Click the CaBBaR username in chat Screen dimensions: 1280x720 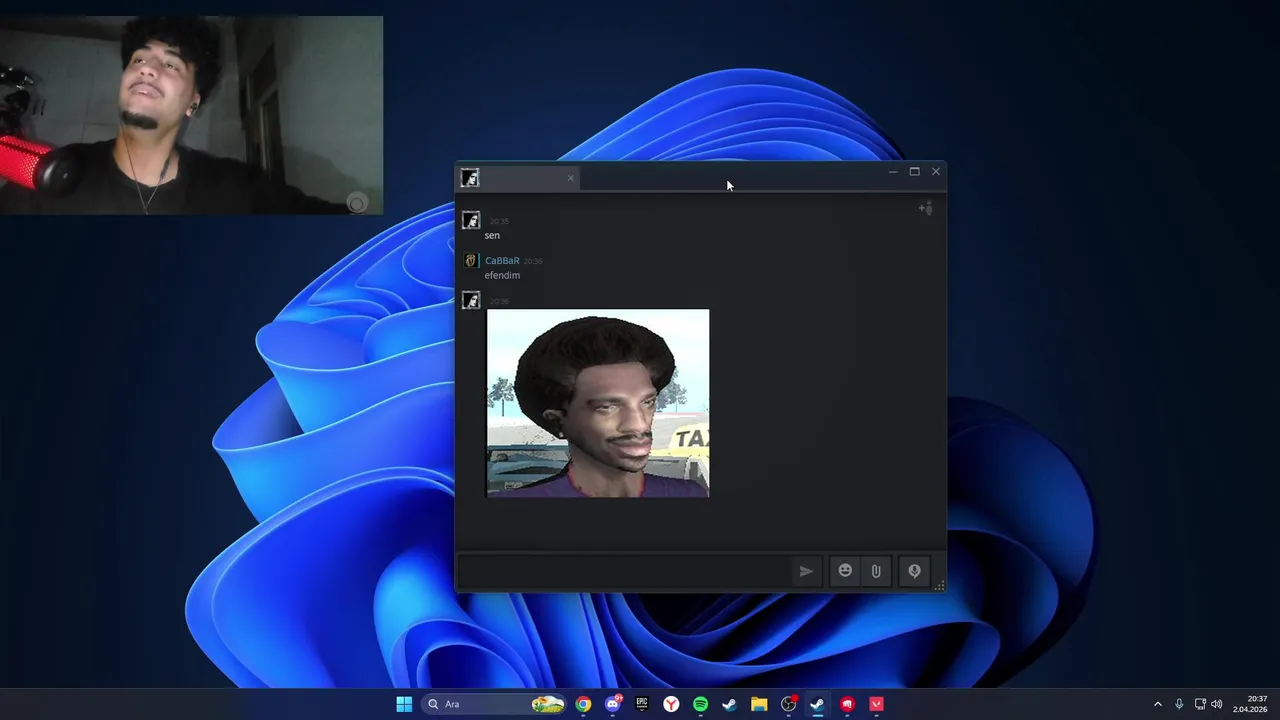click(502, 261)
